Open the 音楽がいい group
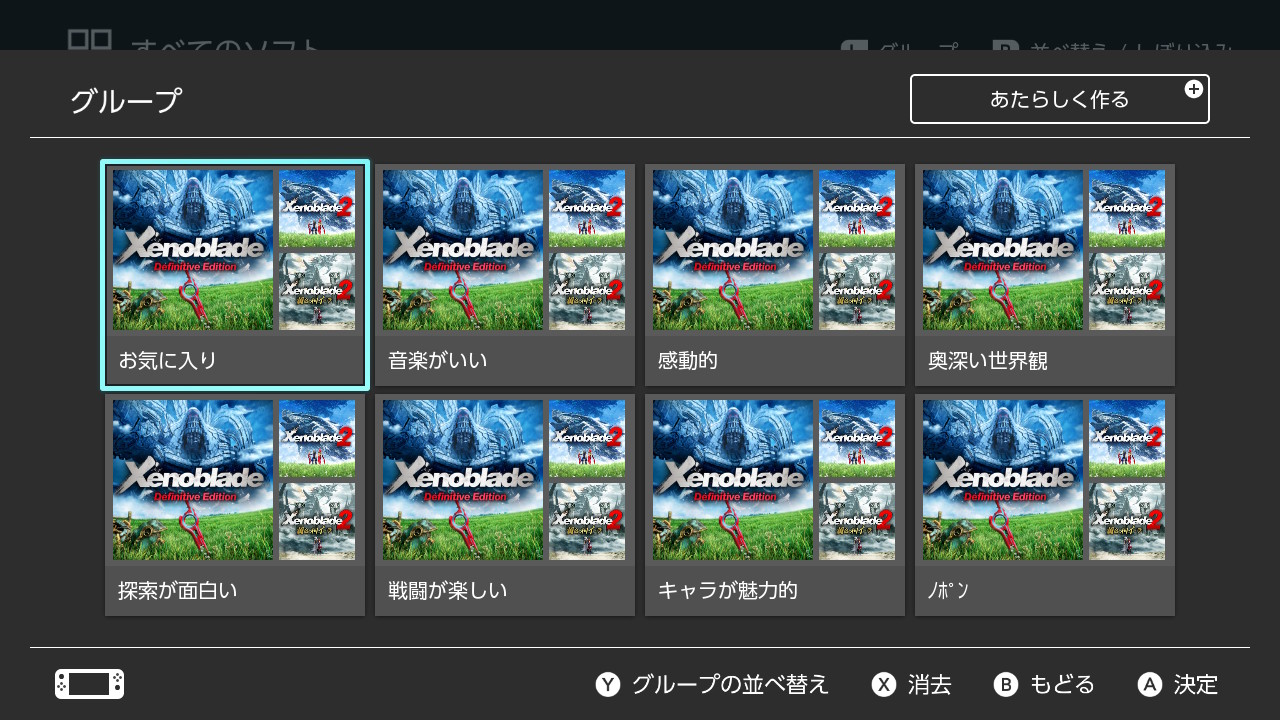The width and height of the screenshot is (1280, 720). coord(504,275)
